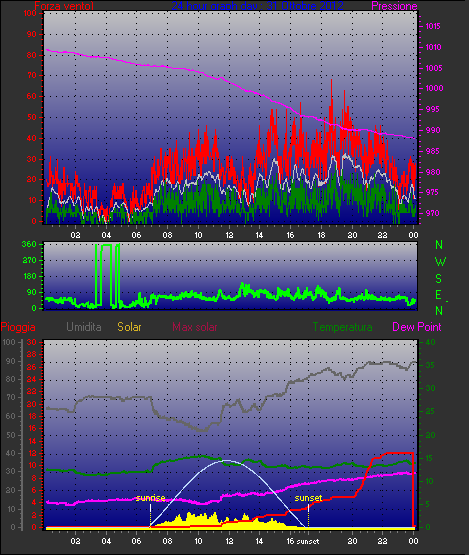
Task: Click "02" hour on the bottom chart time axis
Action: 75,542
